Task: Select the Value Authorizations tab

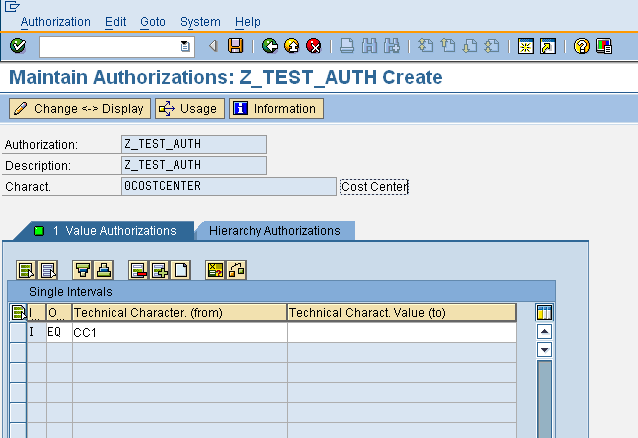Action: click(x=106, y=231)
